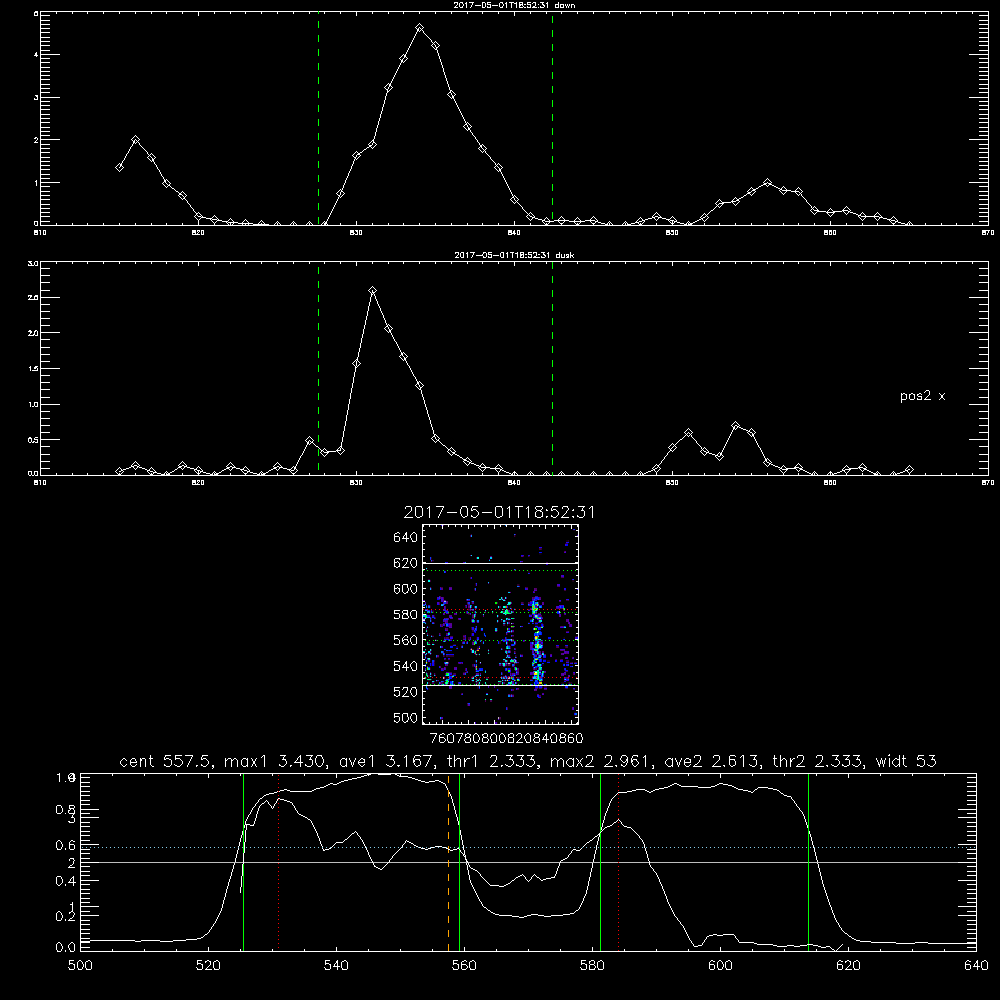Click the orange dashed centroid line in bottom plot
Screen dimensions: 1000x1000
tap(448, 862)
